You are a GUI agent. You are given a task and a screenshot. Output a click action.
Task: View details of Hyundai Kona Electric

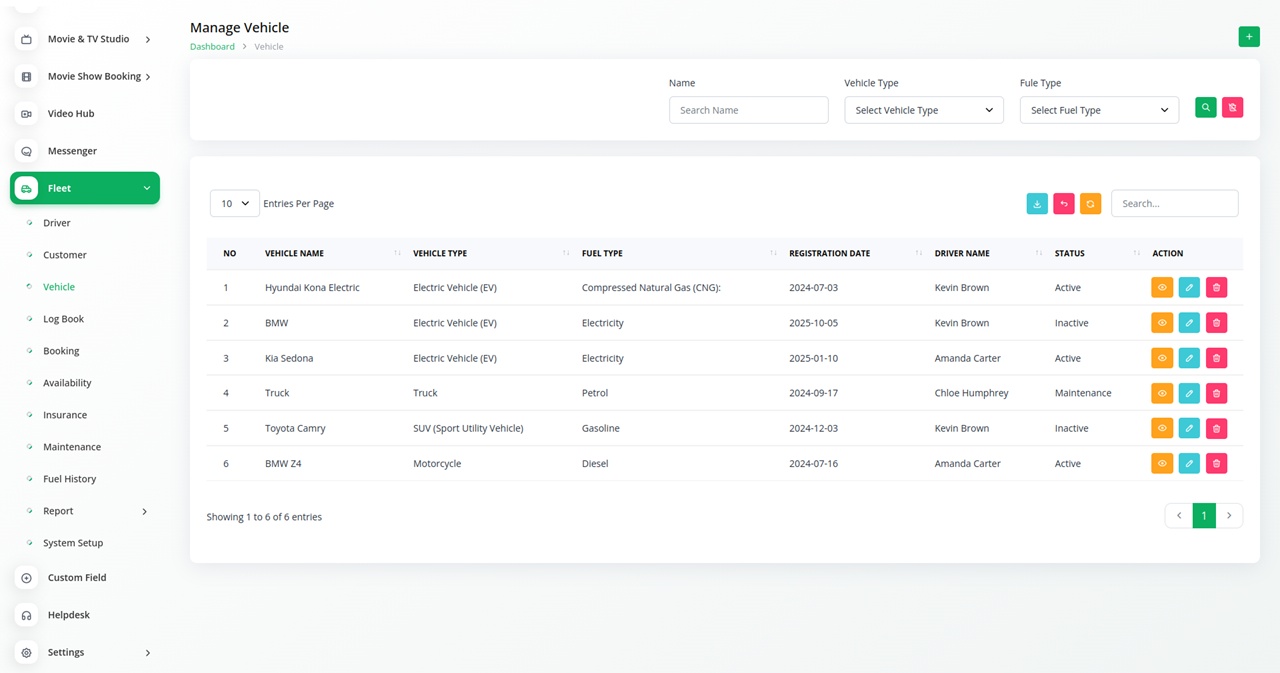click(1162, 288)
